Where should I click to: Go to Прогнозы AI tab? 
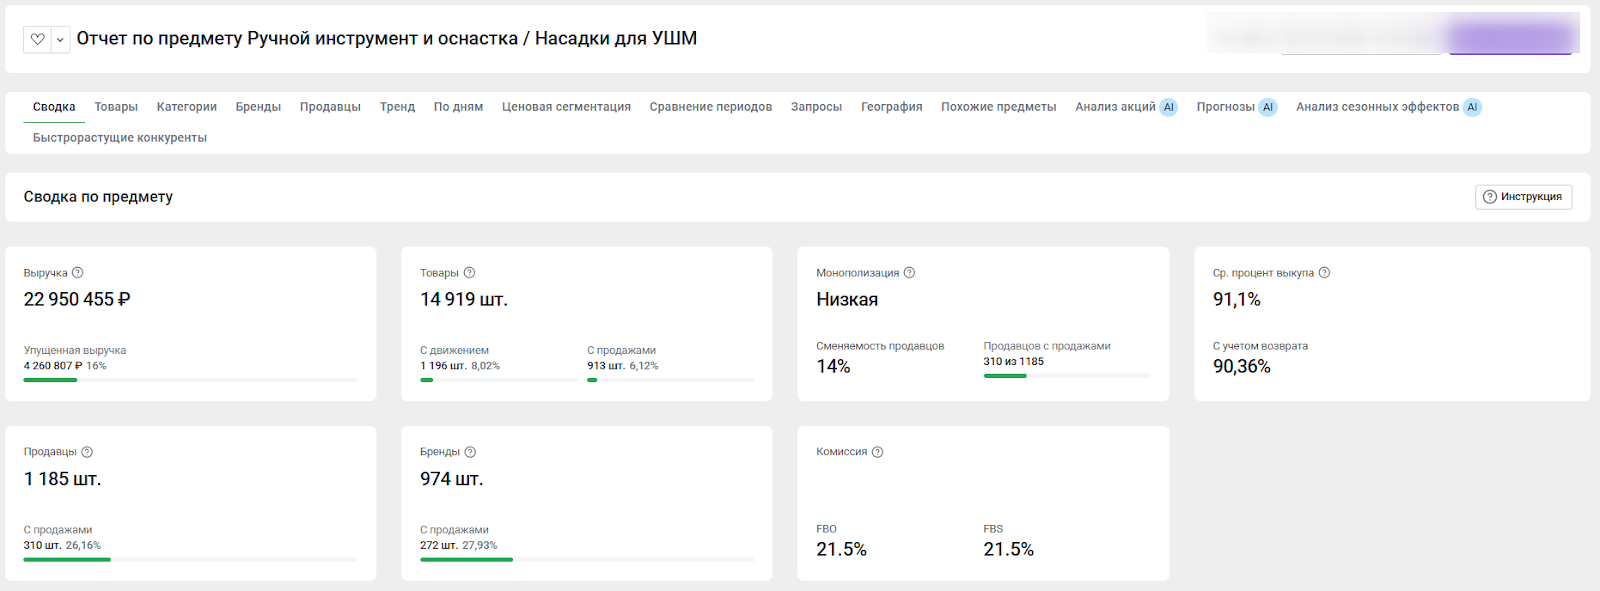(x=1235, y=107)
